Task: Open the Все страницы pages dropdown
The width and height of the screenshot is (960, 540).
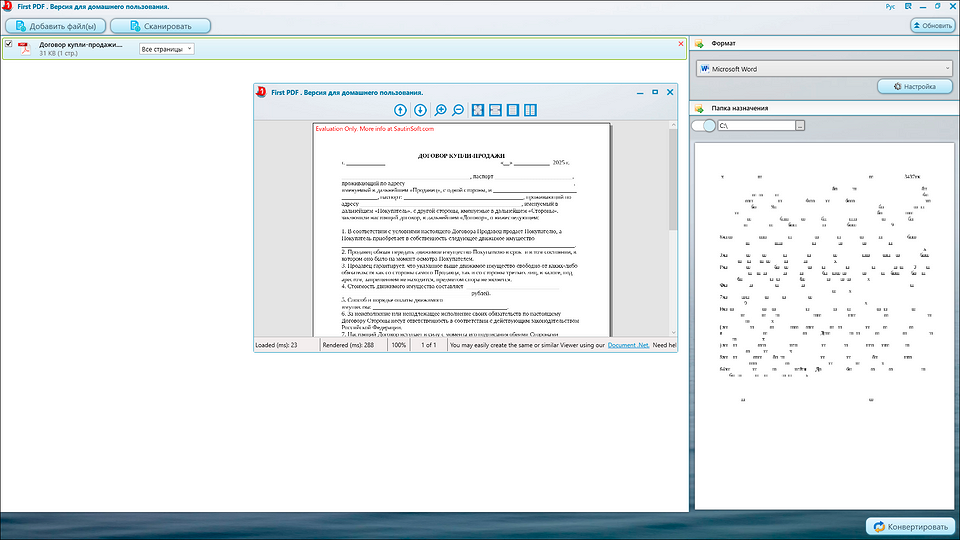Action: (x=167, y=49)
